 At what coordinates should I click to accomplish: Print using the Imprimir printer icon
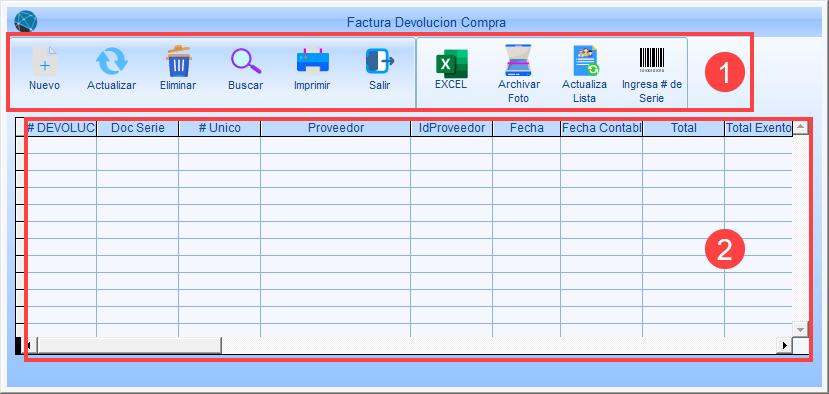click(312, 61)
